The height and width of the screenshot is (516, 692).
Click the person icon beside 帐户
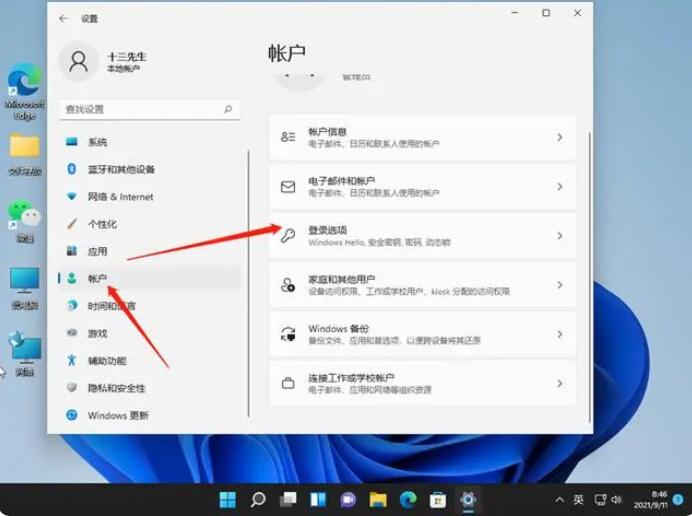point(71,279)
